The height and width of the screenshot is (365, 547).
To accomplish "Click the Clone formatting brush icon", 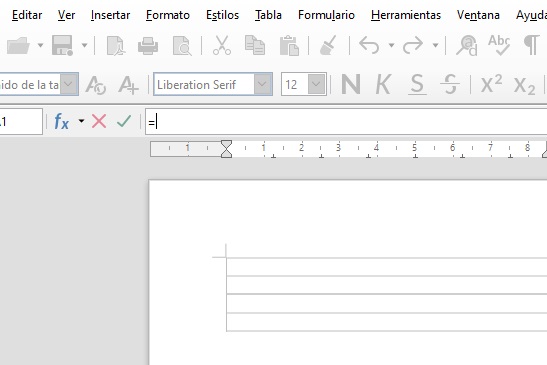I will point(328,45).
